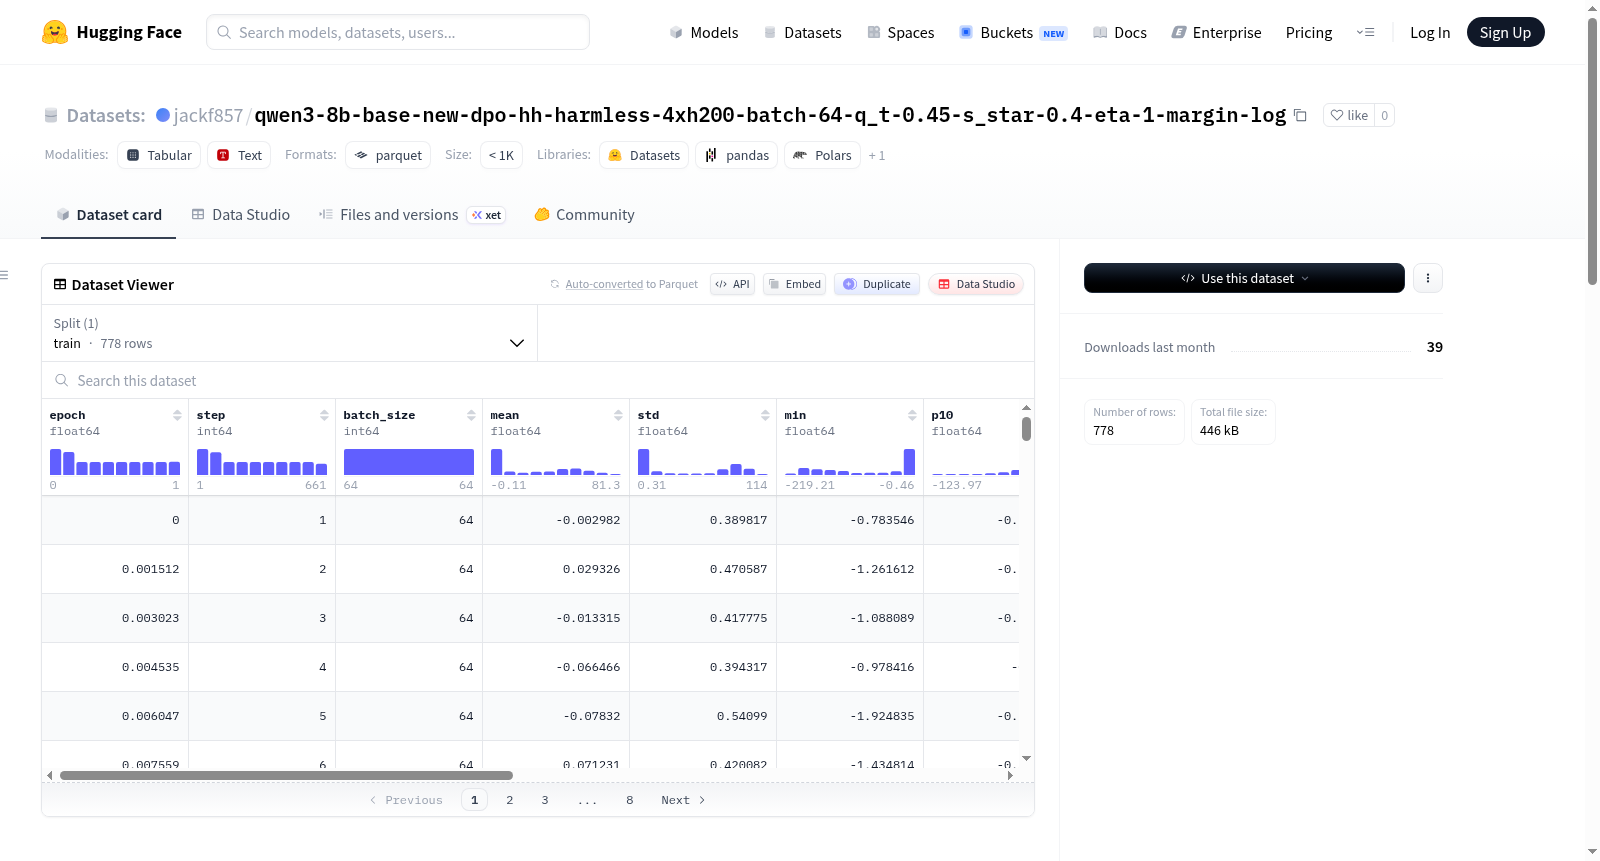Open the Datasets navigation item
The image size is (1600, 861).
[x=802, y=32]
